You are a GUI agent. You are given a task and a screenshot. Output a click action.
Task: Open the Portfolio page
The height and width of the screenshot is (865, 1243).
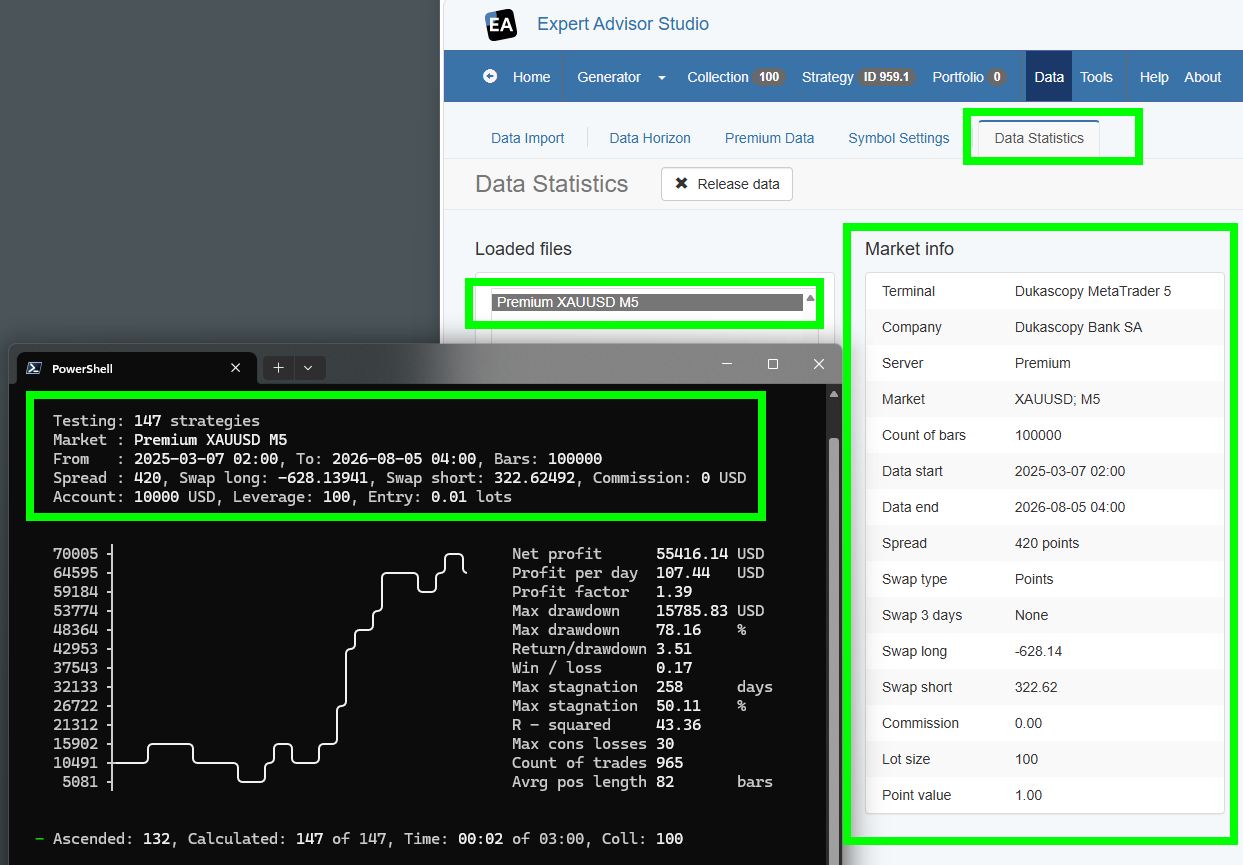coord(969,77)
